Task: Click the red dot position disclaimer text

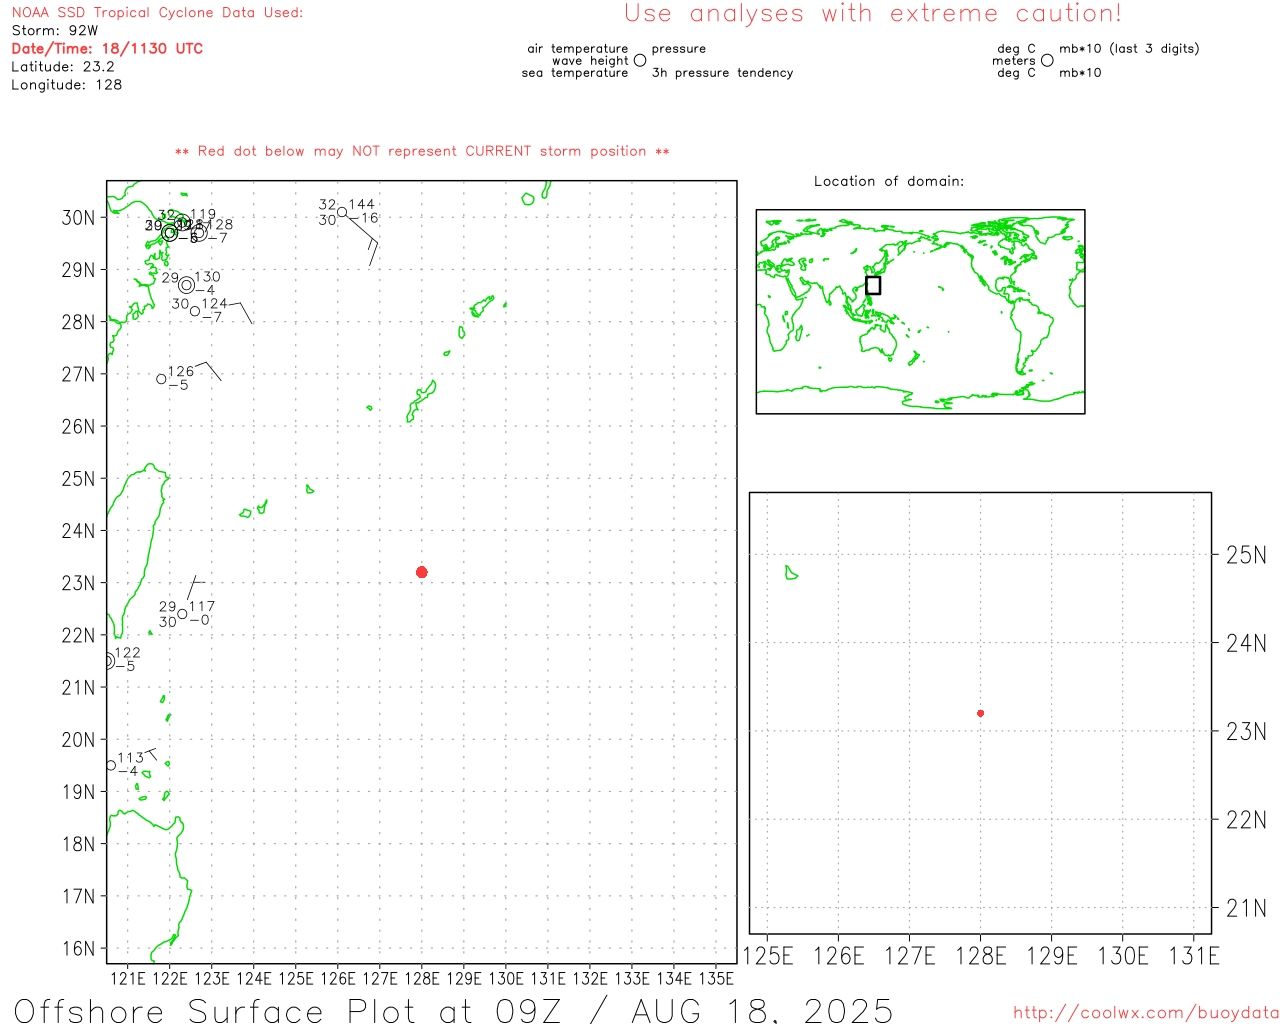Action: pos(422,151)
